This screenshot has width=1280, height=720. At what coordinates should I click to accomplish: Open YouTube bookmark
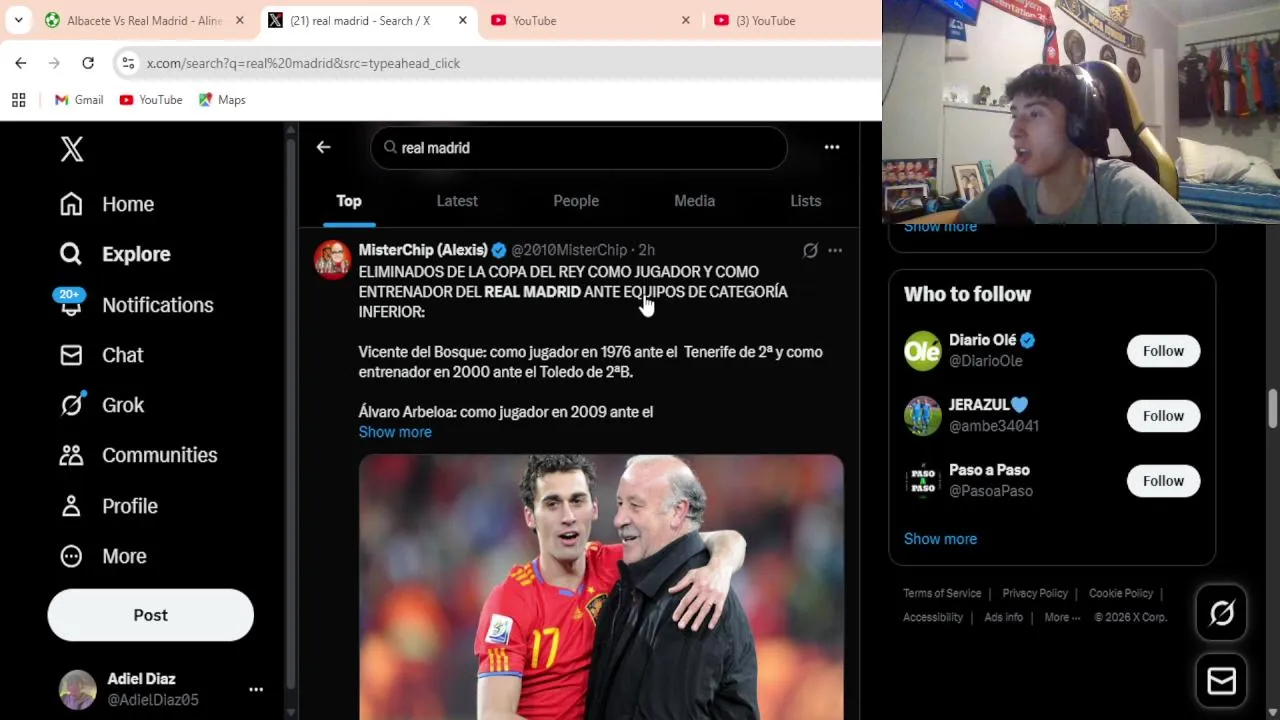[x=151, y=100]
